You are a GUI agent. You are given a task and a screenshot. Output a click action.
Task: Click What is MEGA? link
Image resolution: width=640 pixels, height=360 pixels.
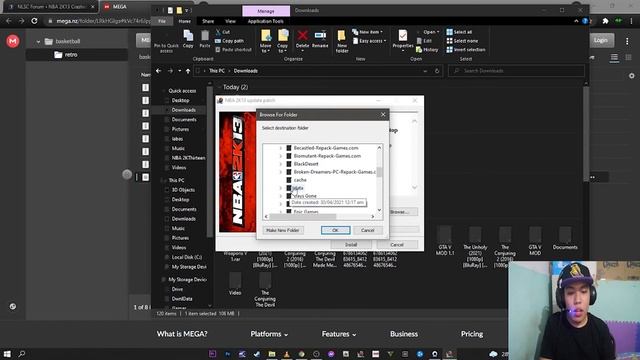[x=182, y=334]
